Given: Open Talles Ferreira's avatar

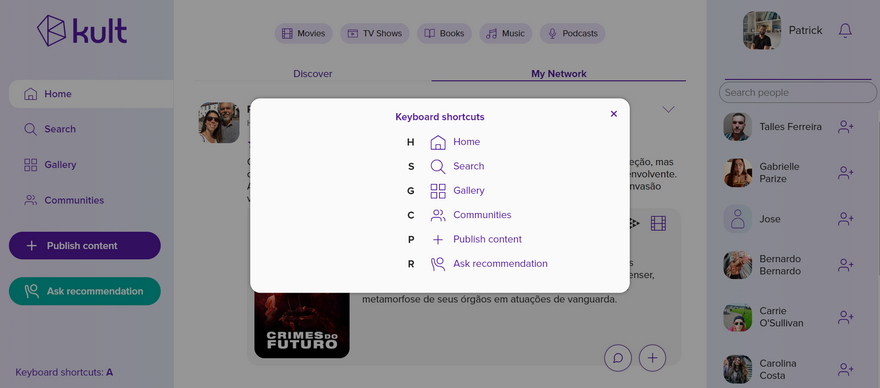Looking at the screenshot, I should click(737, 127).
